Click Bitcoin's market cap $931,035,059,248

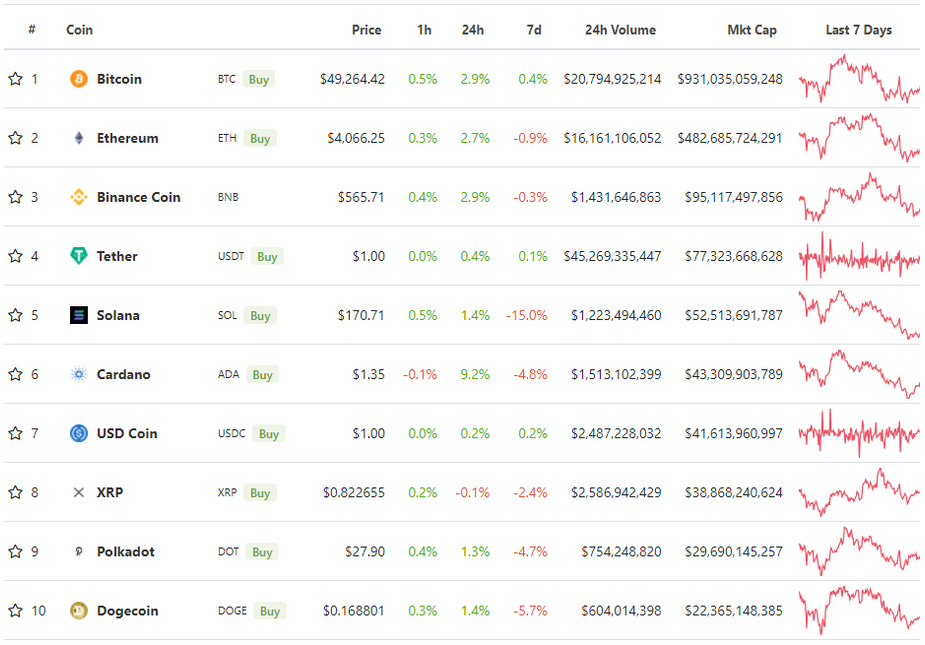click(730, 79)
